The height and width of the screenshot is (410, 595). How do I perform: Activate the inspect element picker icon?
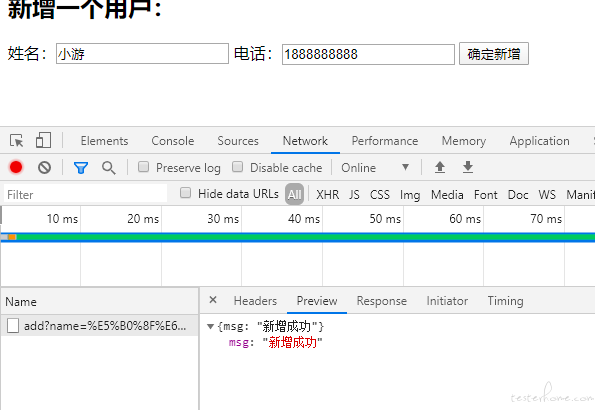[17, 140]
